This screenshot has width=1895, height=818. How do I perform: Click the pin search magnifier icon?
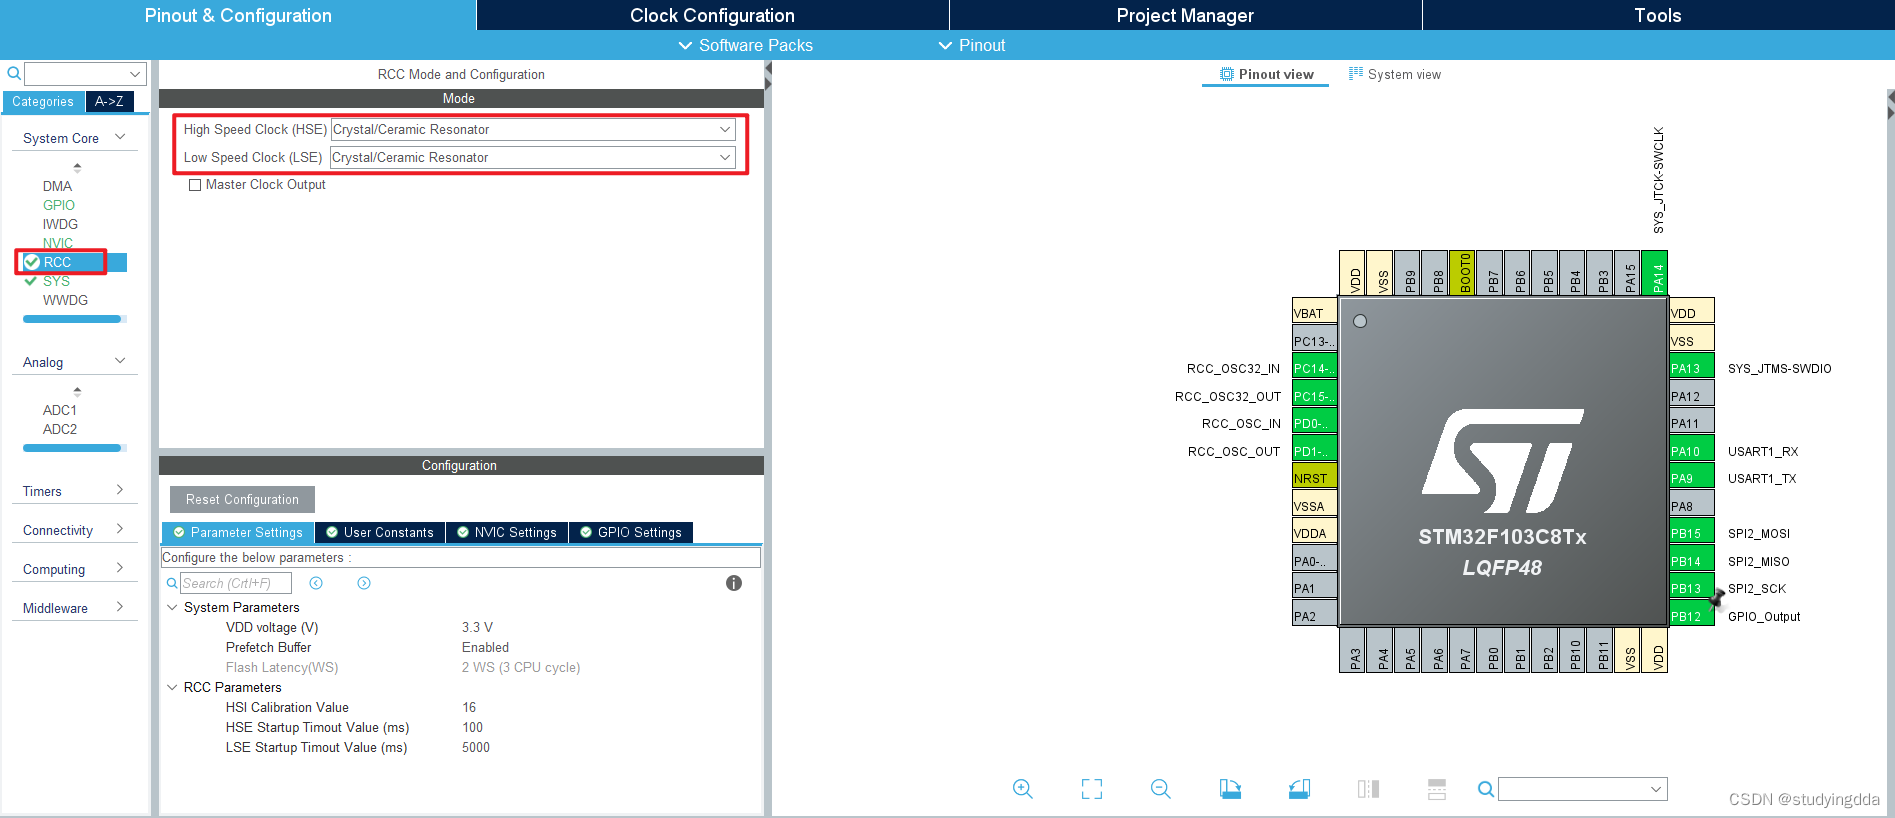[x=1486, y=789]
